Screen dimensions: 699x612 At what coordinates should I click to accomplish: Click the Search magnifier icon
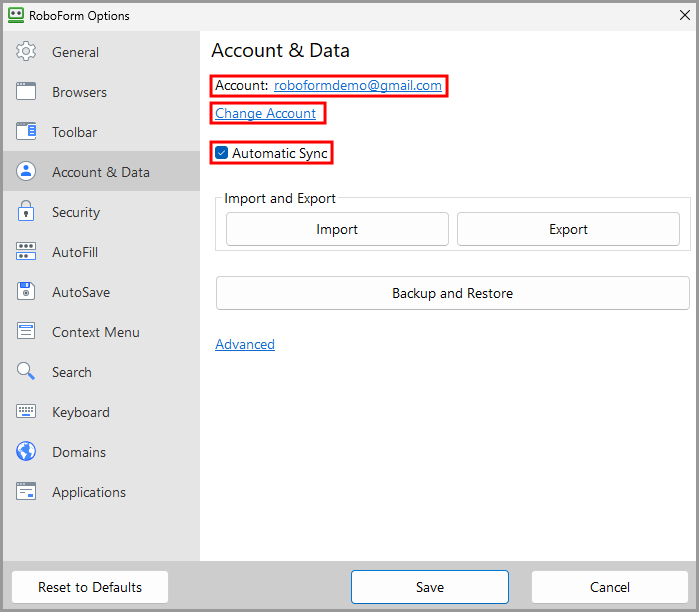(x=26, y=372)
